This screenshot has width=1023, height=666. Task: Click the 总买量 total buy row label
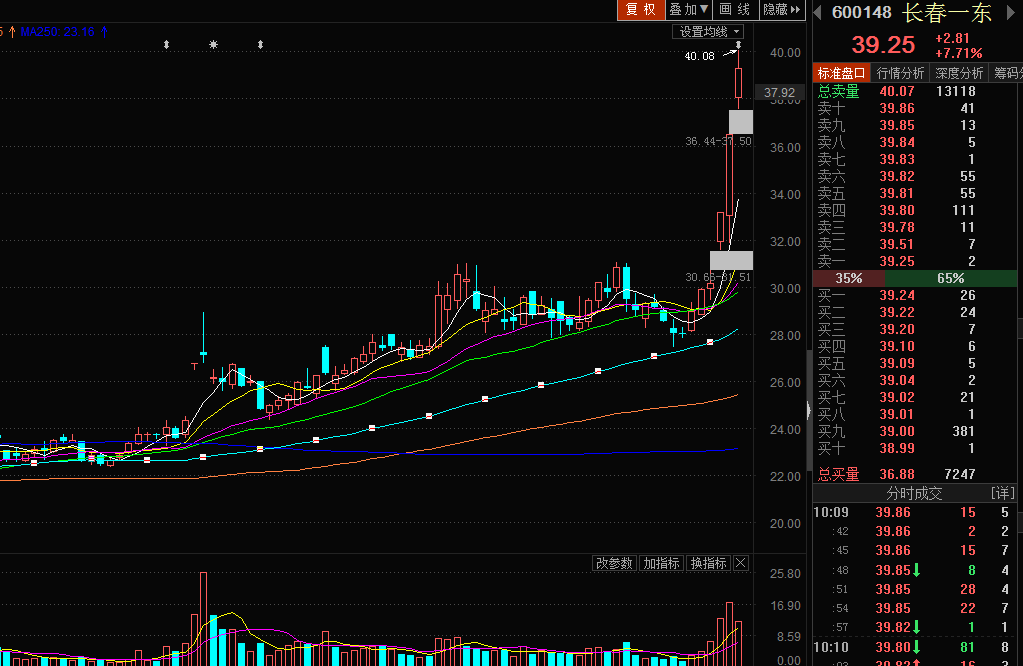[x=838, y=474]
